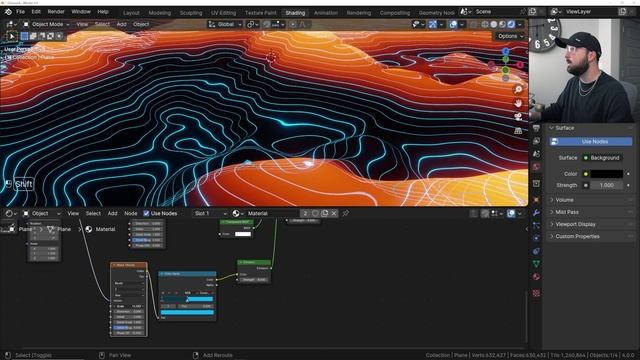Viewport: 640px width, 360px height.
Task: Open the node editor Object type dropdown
Action: pos(41,213)
